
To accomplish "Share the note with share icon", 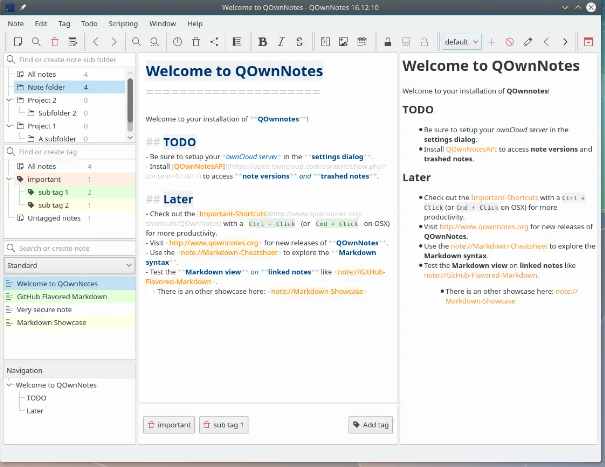I will (x=214, y=42).
